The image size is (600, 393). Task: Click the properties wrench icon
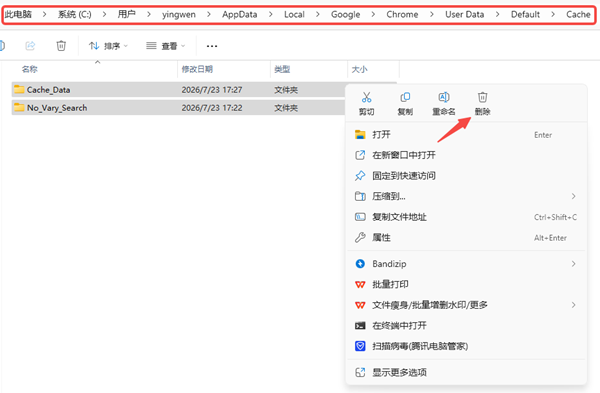click(x=360, y=238)
